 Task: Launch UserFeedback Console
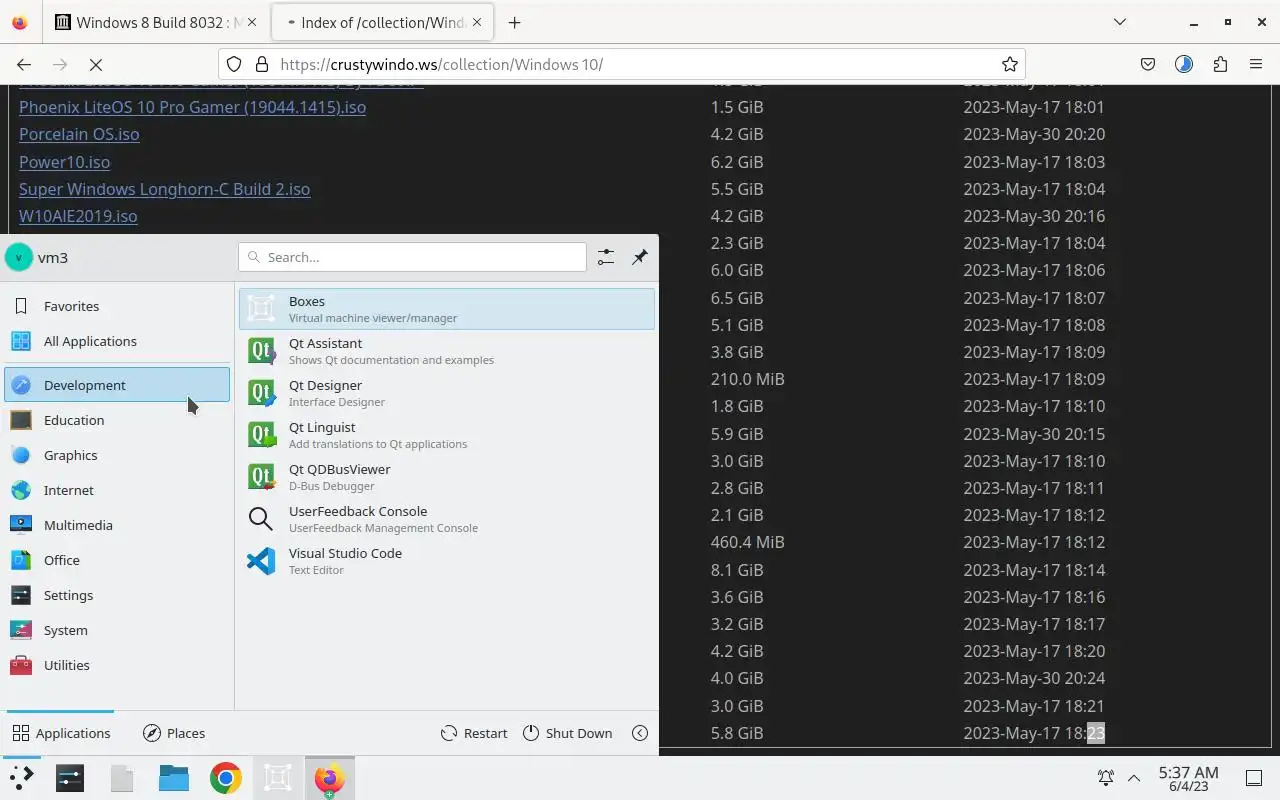point(446,519)
